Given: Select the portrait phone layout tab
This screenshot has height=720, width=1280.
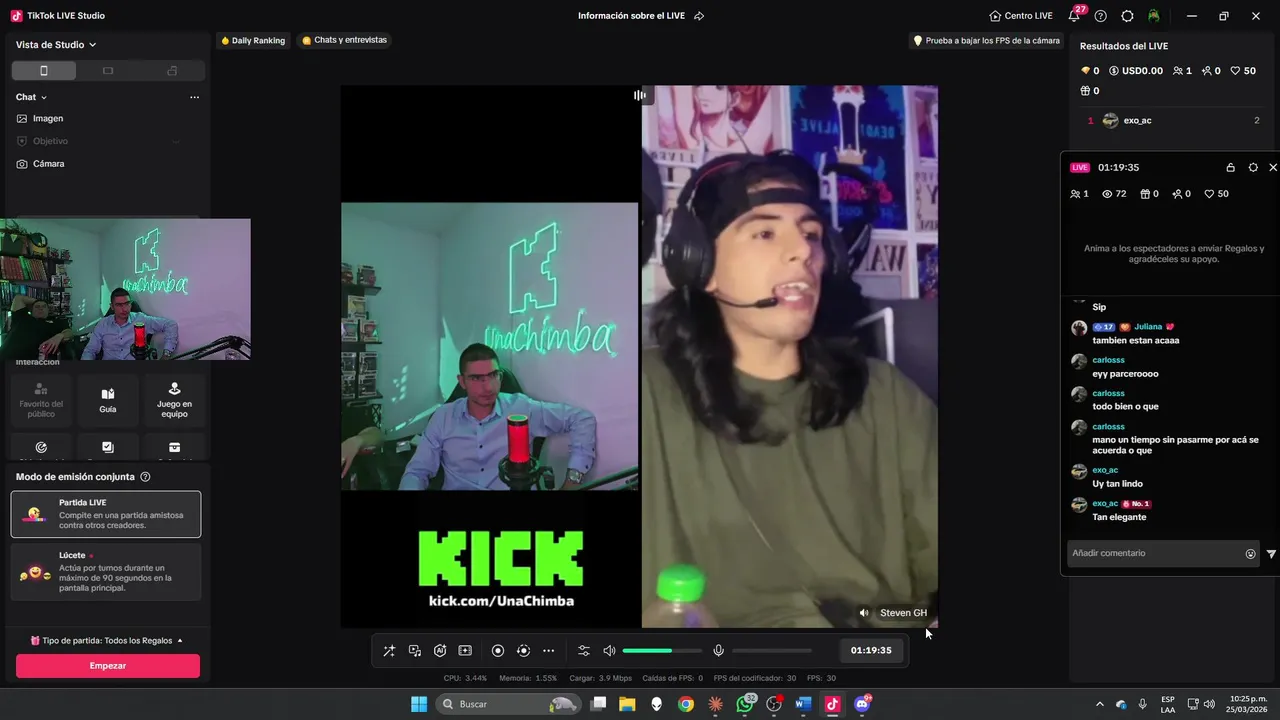Looking at the screenshot, I should pos(43,71).
